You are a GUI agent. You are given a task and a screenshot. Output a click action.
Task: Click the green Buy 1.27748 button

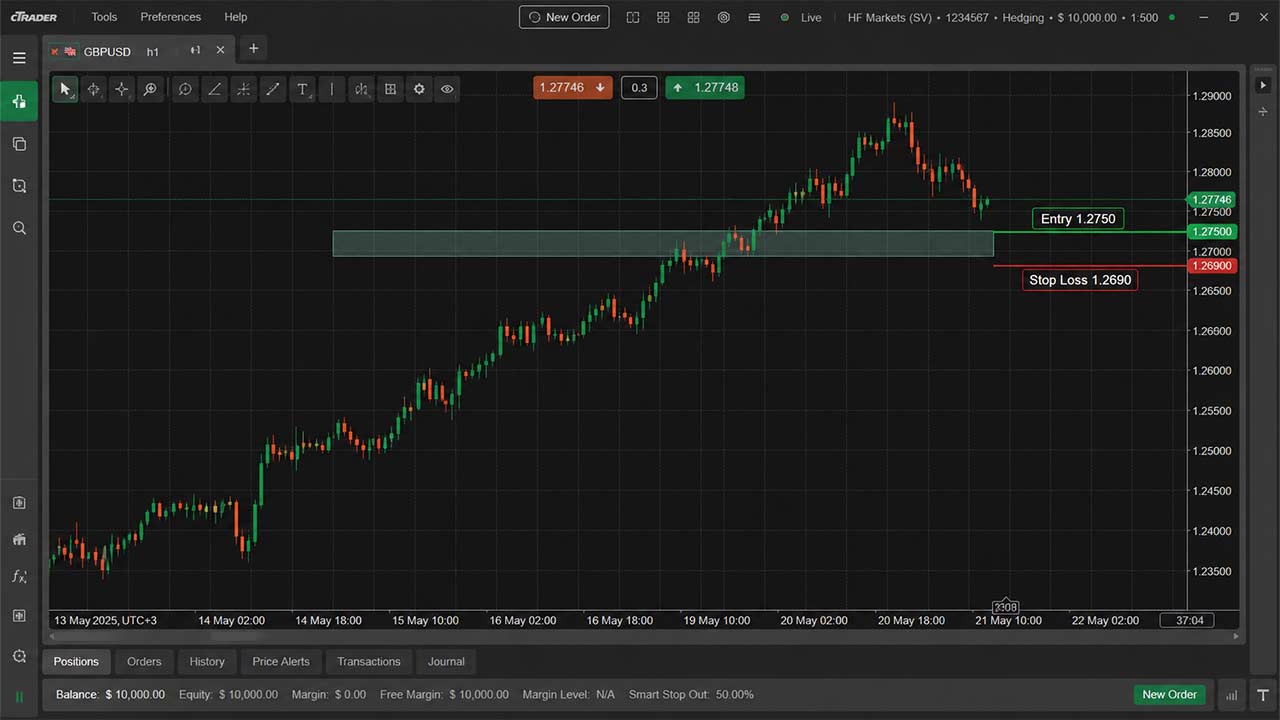coord(706,88)
